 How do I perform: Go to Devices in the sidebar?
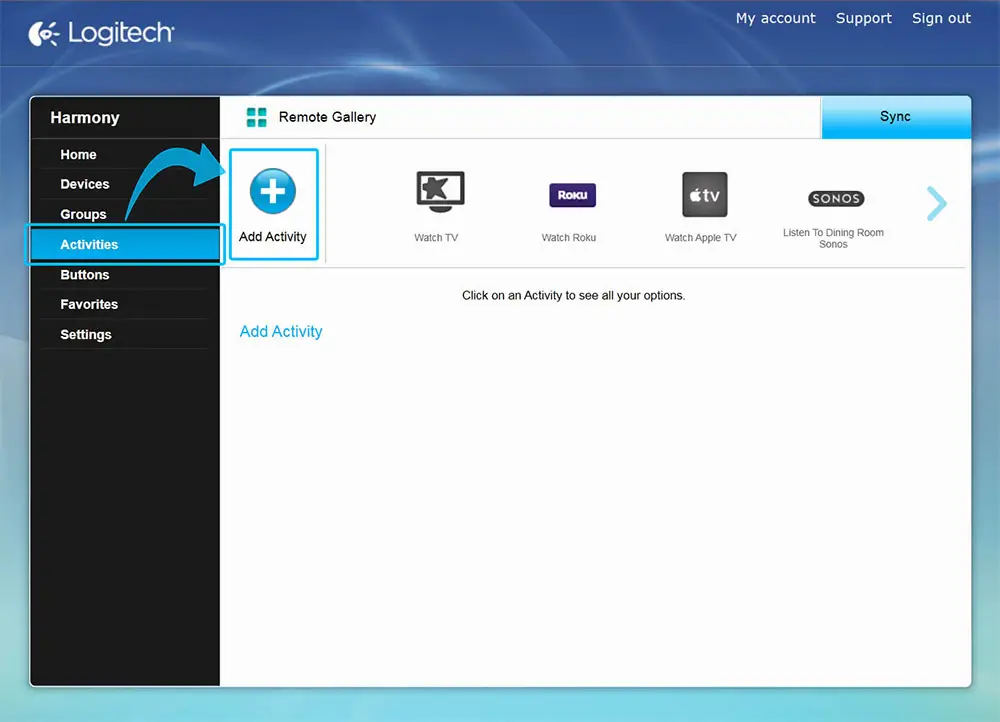pos(85,184)
